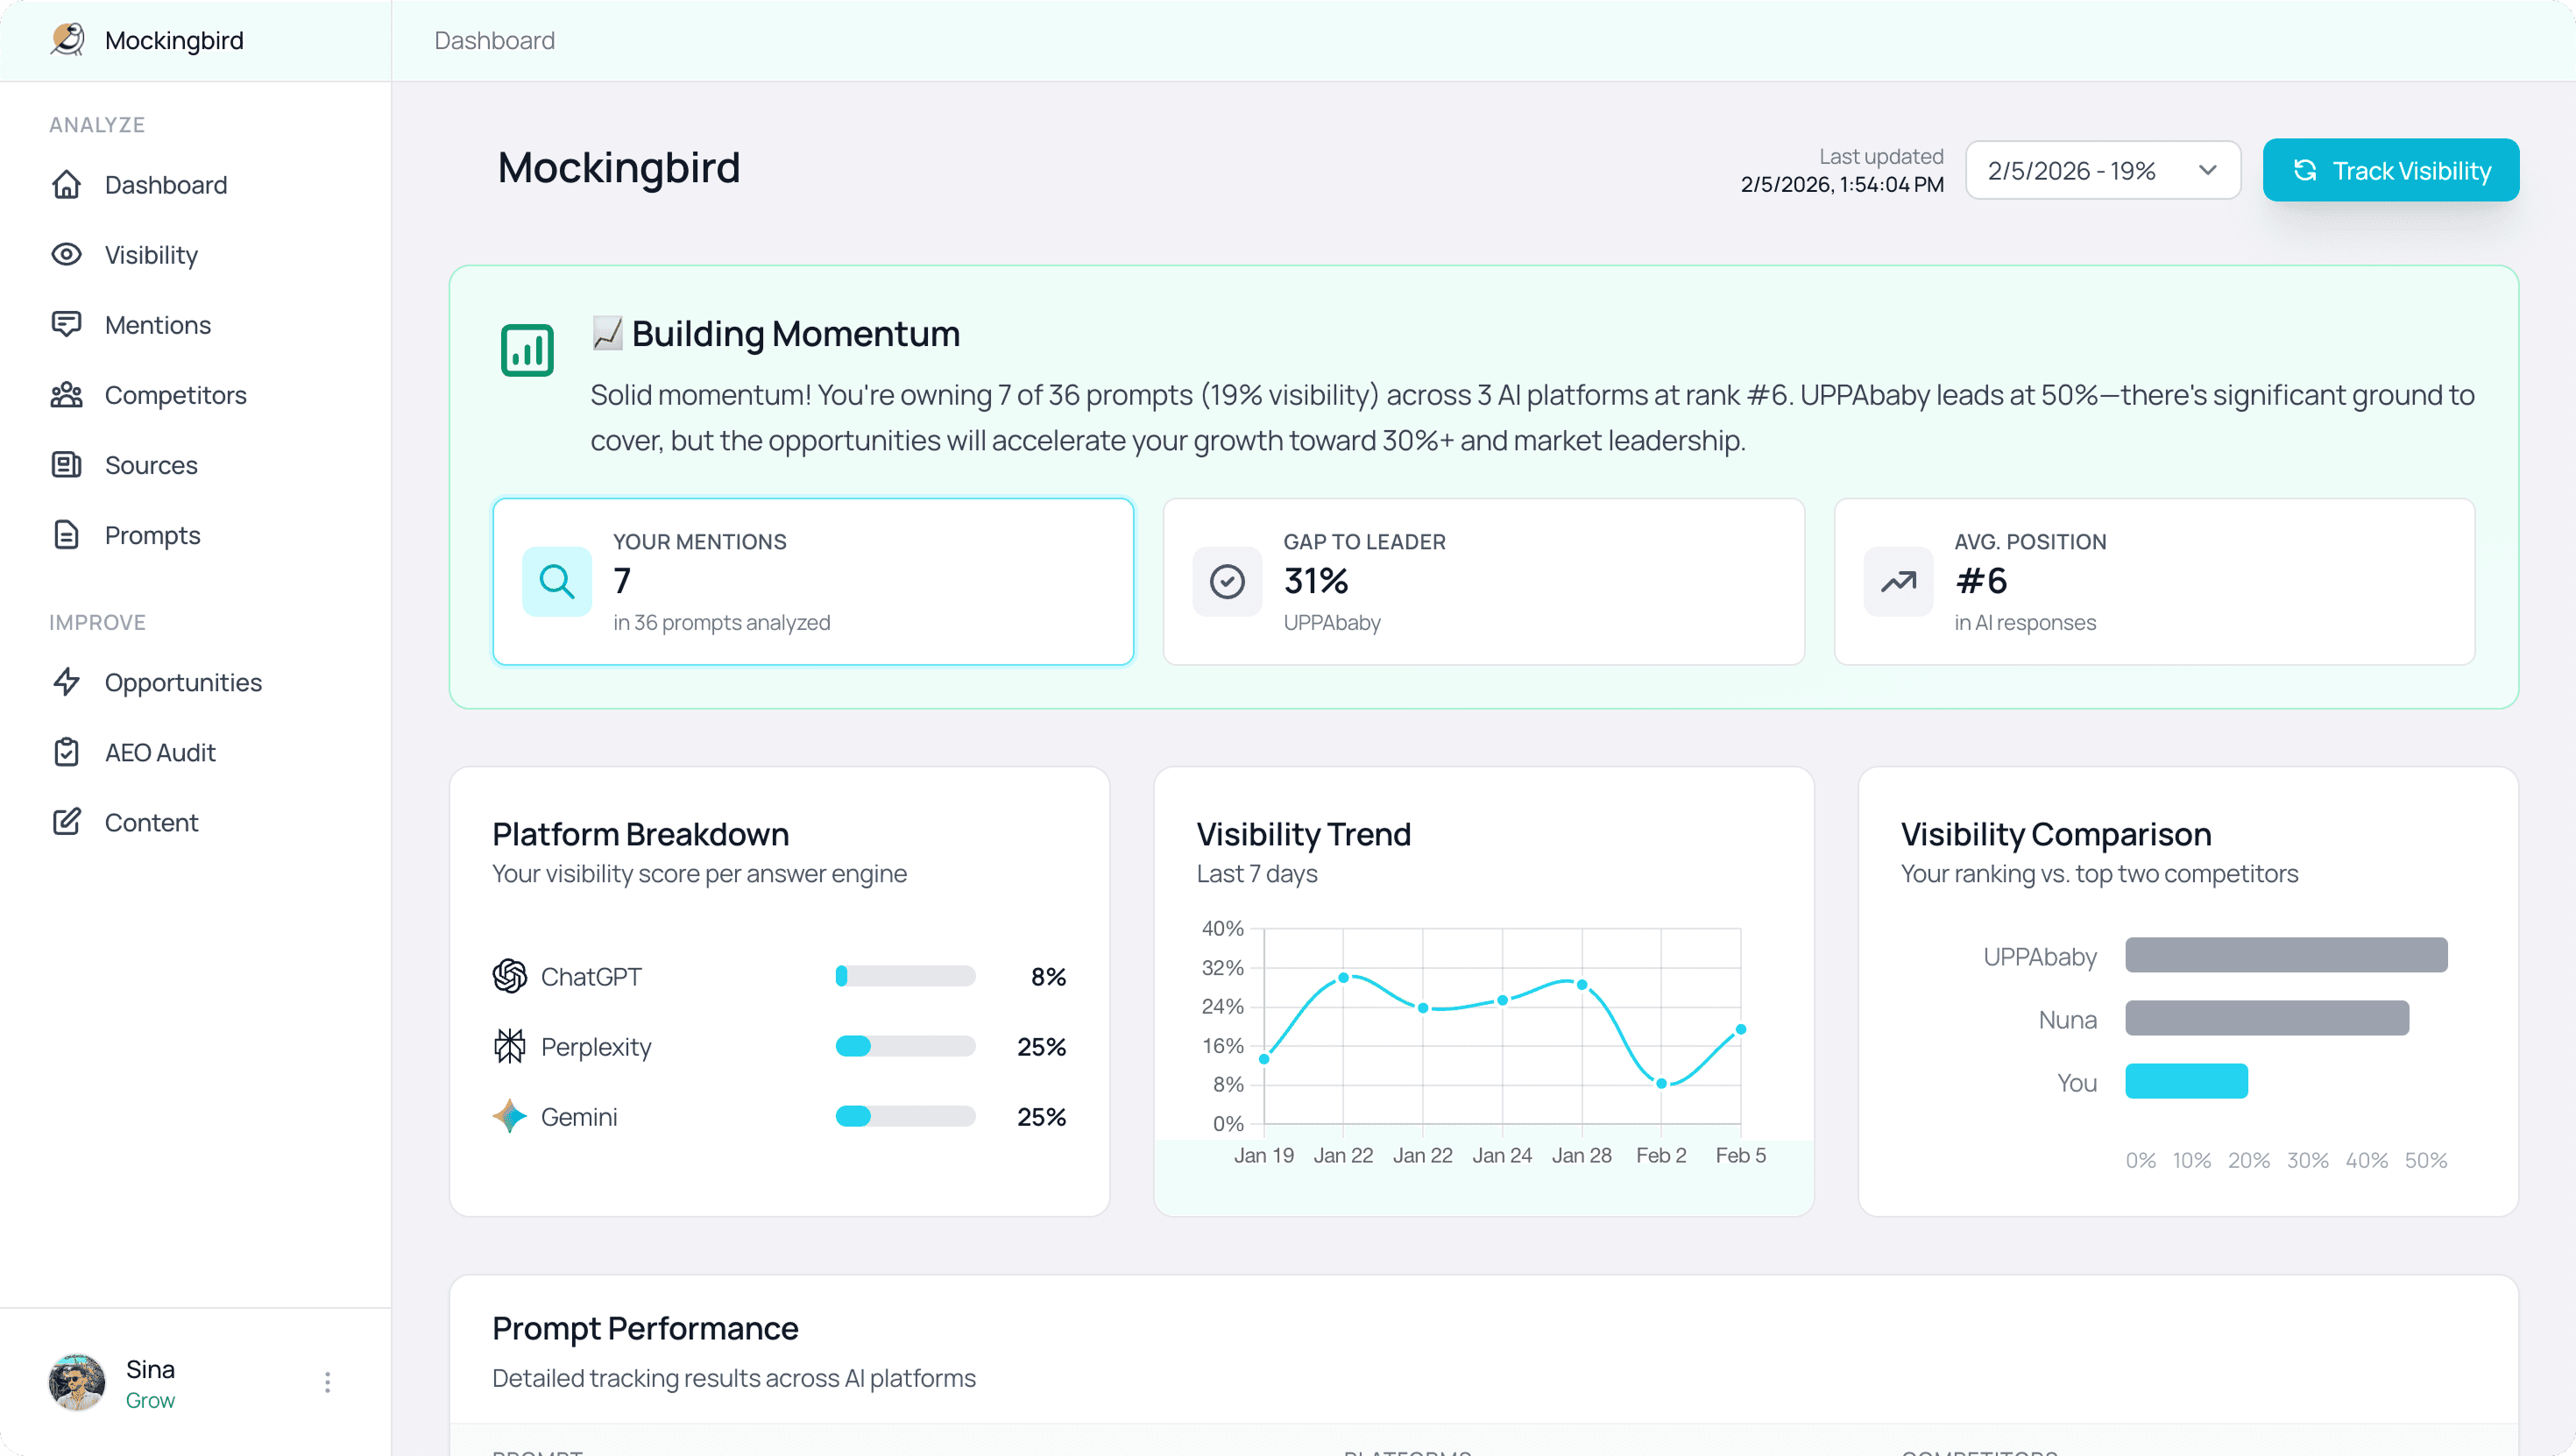Click the Sources newspaper icon
This screenshot has width=2576, height=1456.
pos(66,465)
